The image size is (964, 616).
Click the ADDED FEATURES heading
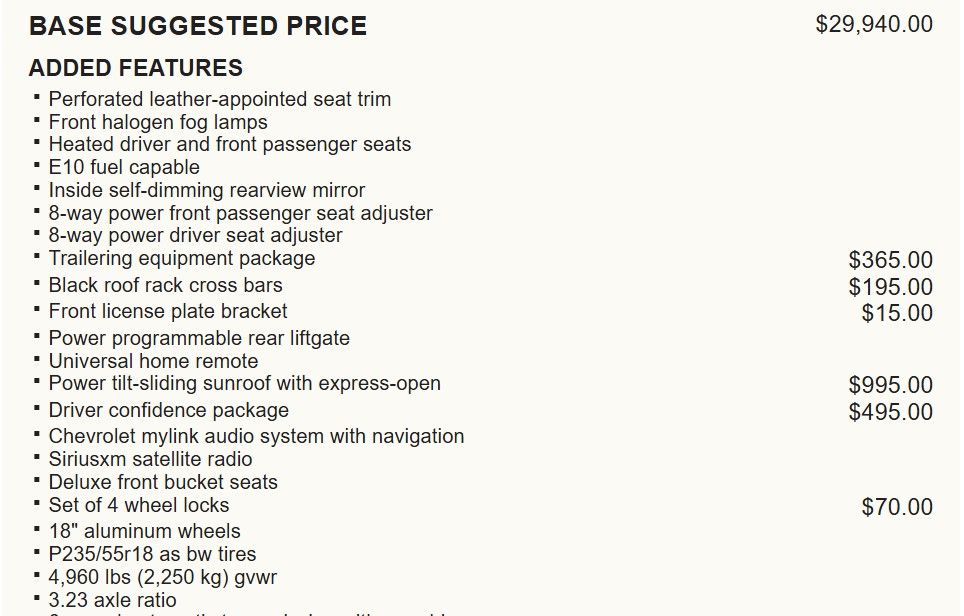(136, 68)
